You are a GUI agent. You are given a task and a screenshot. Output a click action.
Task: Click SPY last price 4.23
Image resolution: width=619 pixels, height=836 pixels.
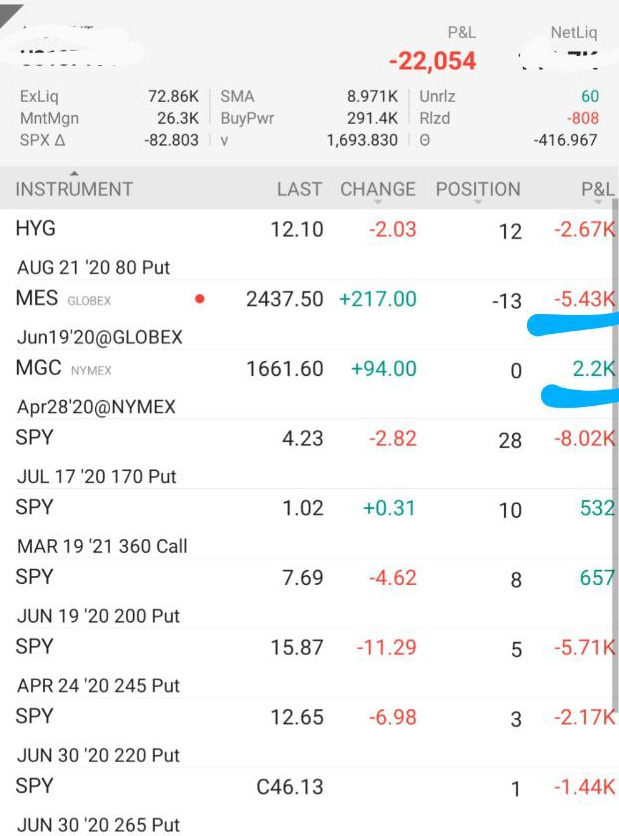pyautogui.click(x=302, y=439)
